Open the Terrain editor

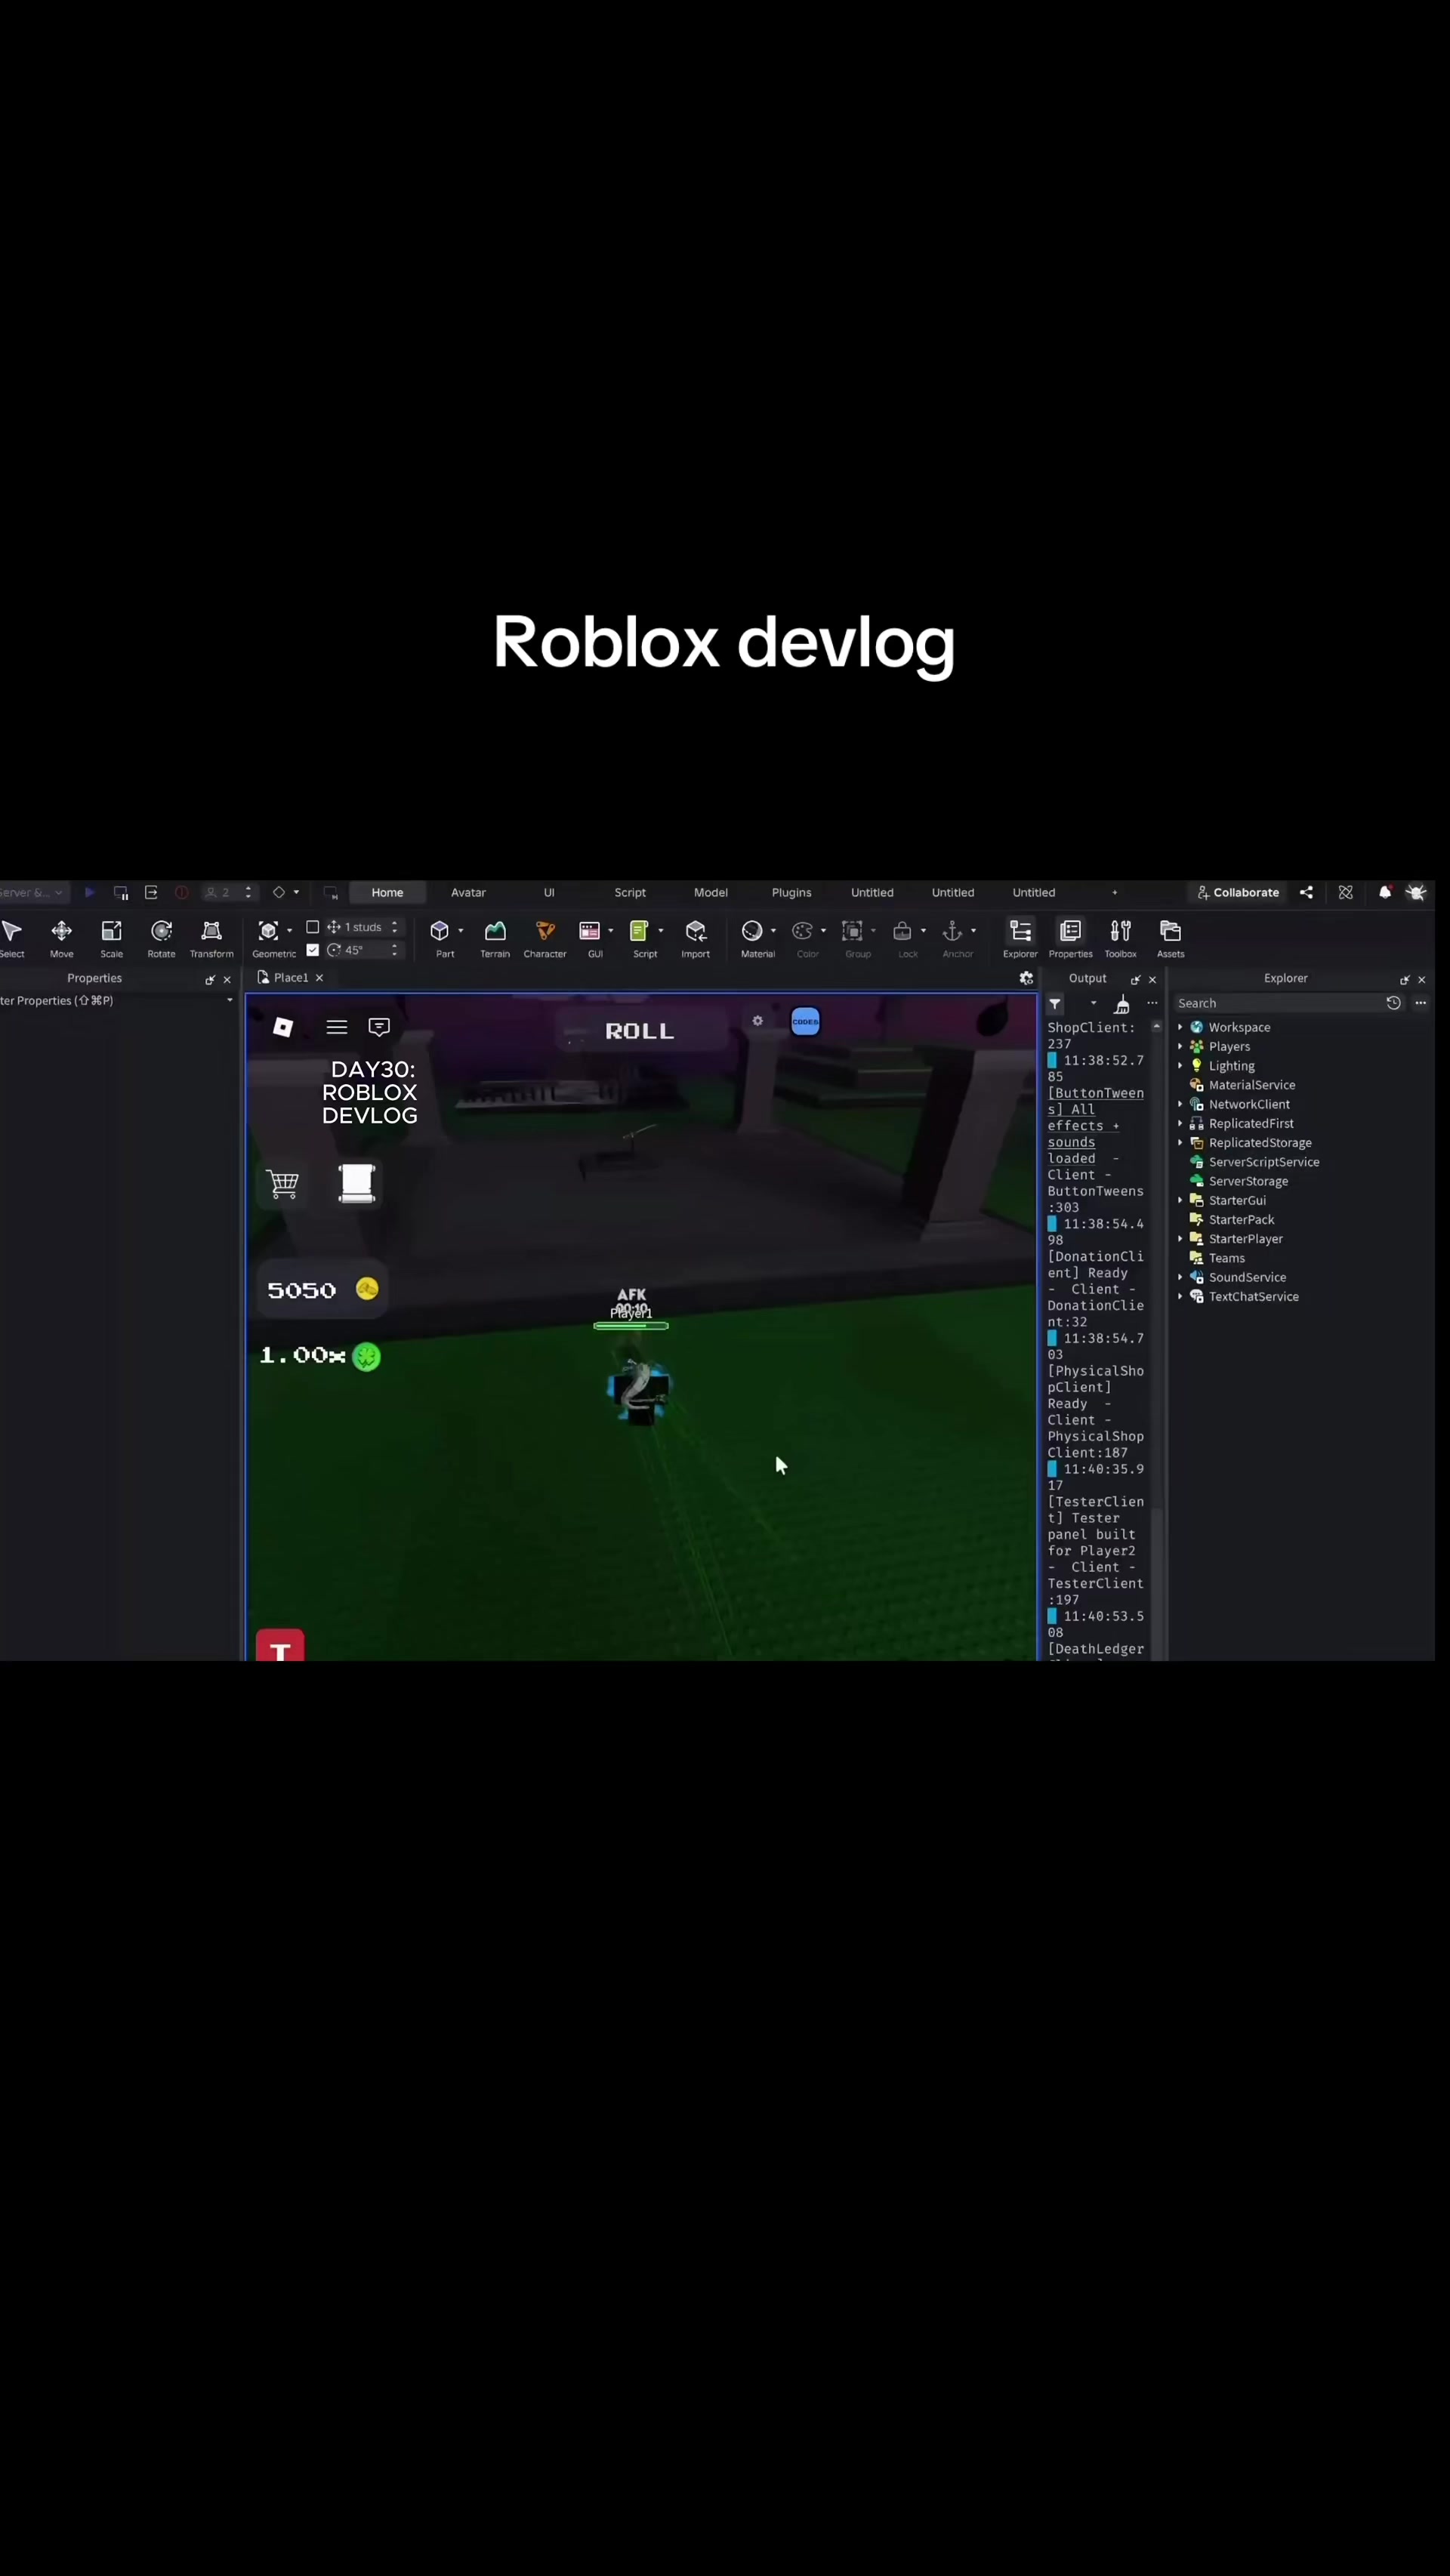495,937
